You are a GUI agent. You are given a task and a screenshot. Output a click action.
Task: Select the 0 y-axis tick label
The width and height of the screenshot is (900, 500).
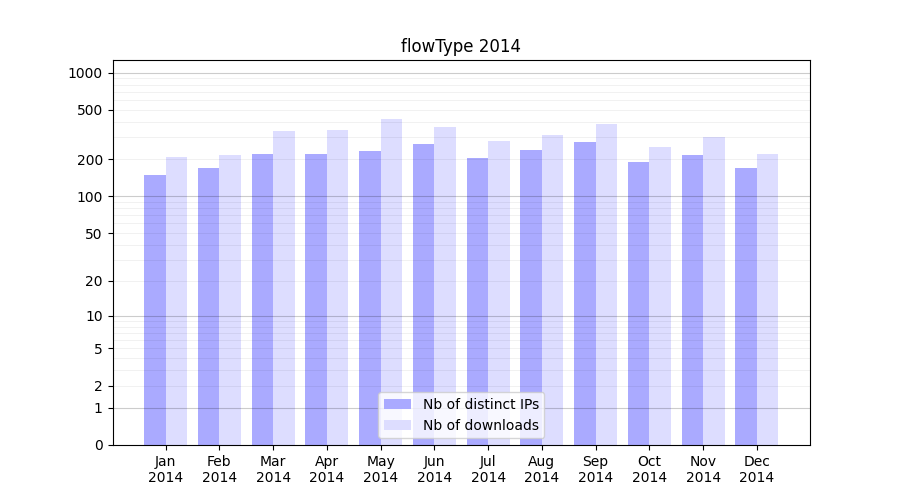coord(98,445)
